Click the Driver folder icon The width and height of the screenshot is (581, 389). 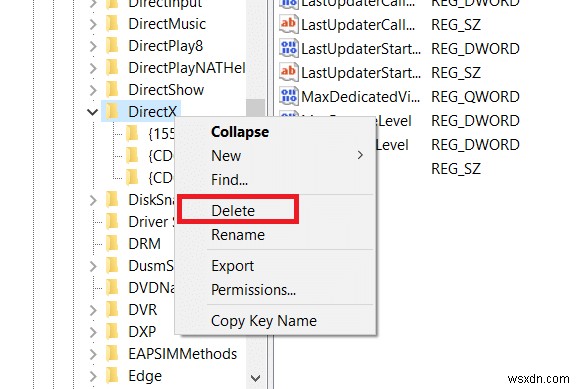112,222
